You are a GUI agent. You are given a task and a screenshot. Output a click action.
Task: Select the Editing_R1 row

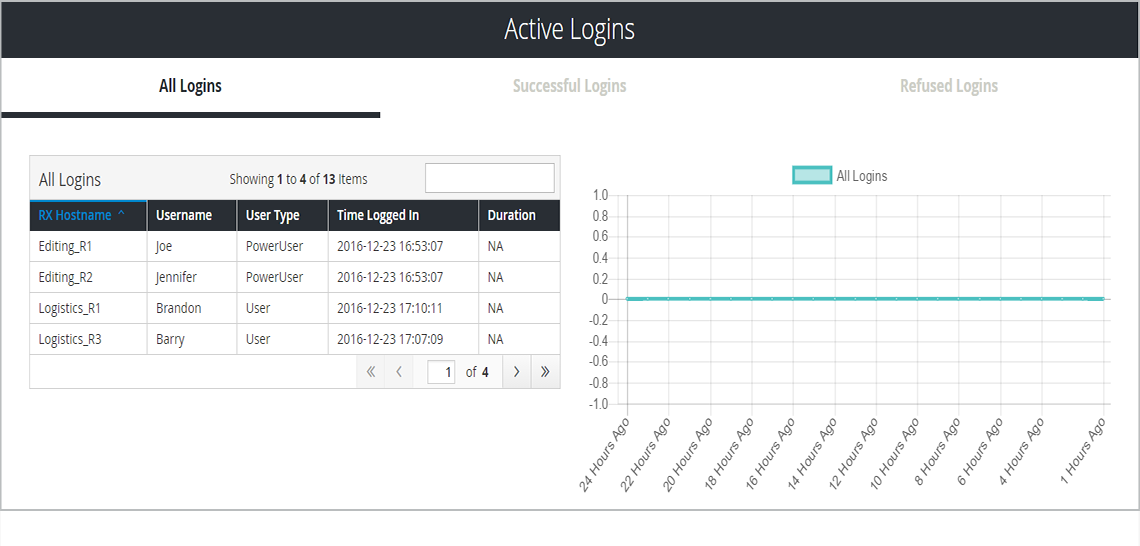pos(65,246)
